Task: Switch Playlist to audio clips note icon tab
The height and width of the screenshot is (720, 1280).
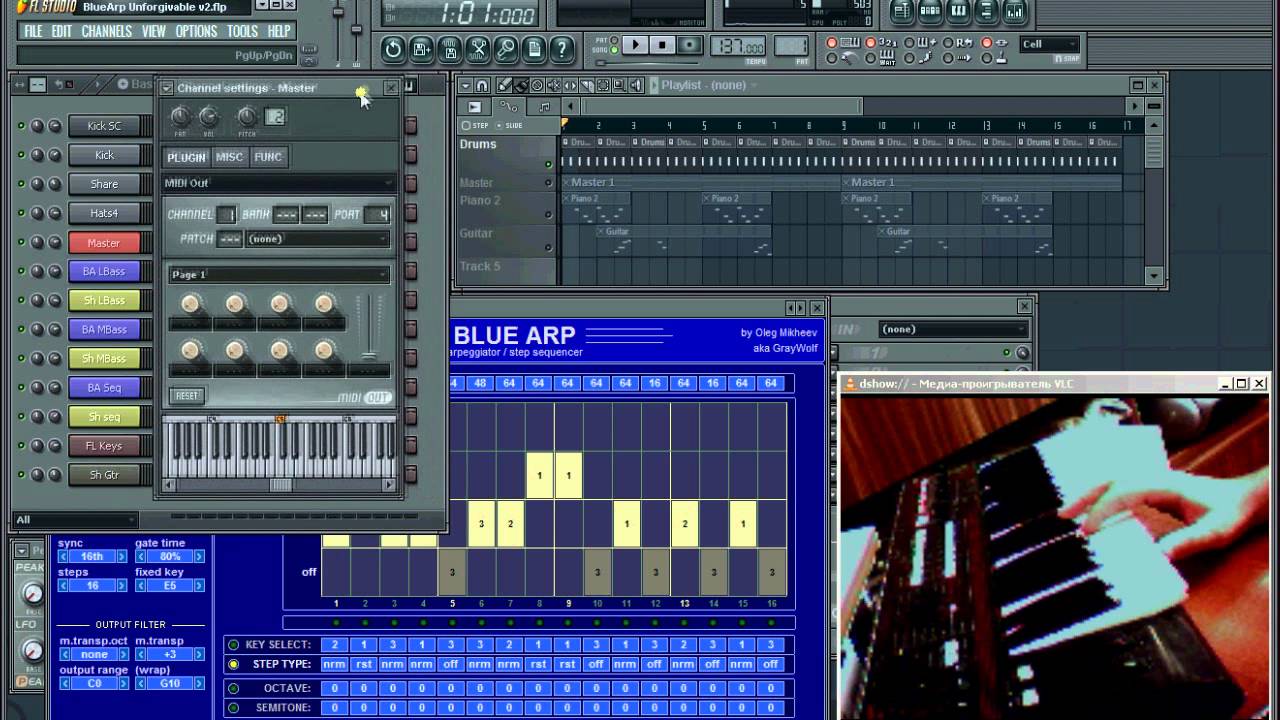Action: (544, 107)
